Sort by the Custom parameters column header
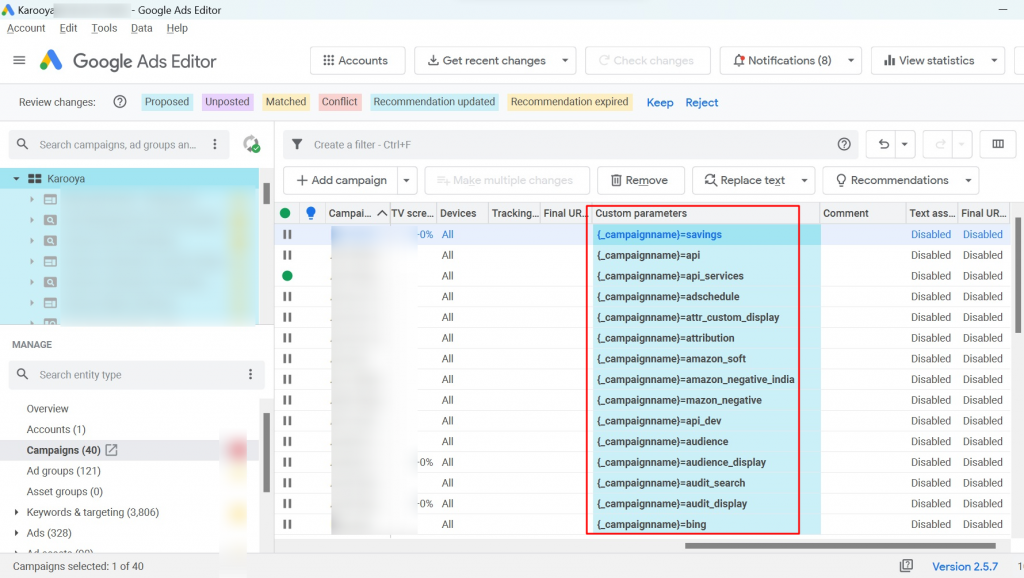1024x578 pixels. (704, 213)
